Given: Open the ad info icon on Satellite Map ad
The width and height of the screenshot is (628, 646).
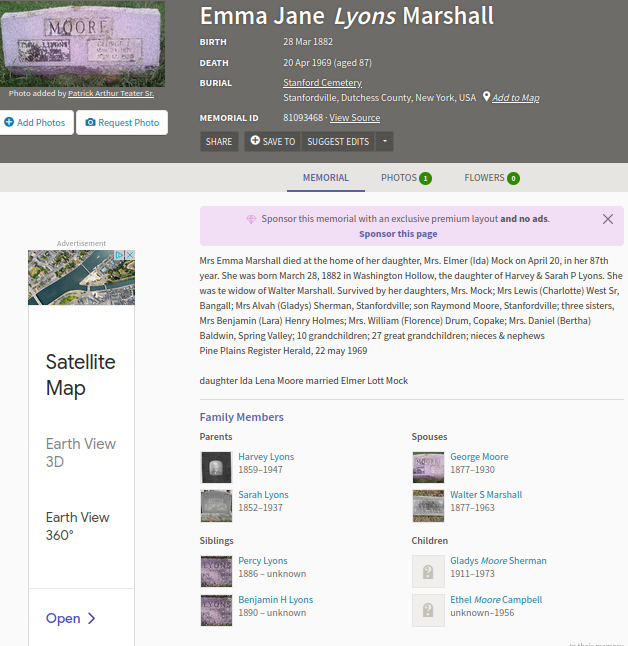Looking at the screenshot, I should pos(119,256).
